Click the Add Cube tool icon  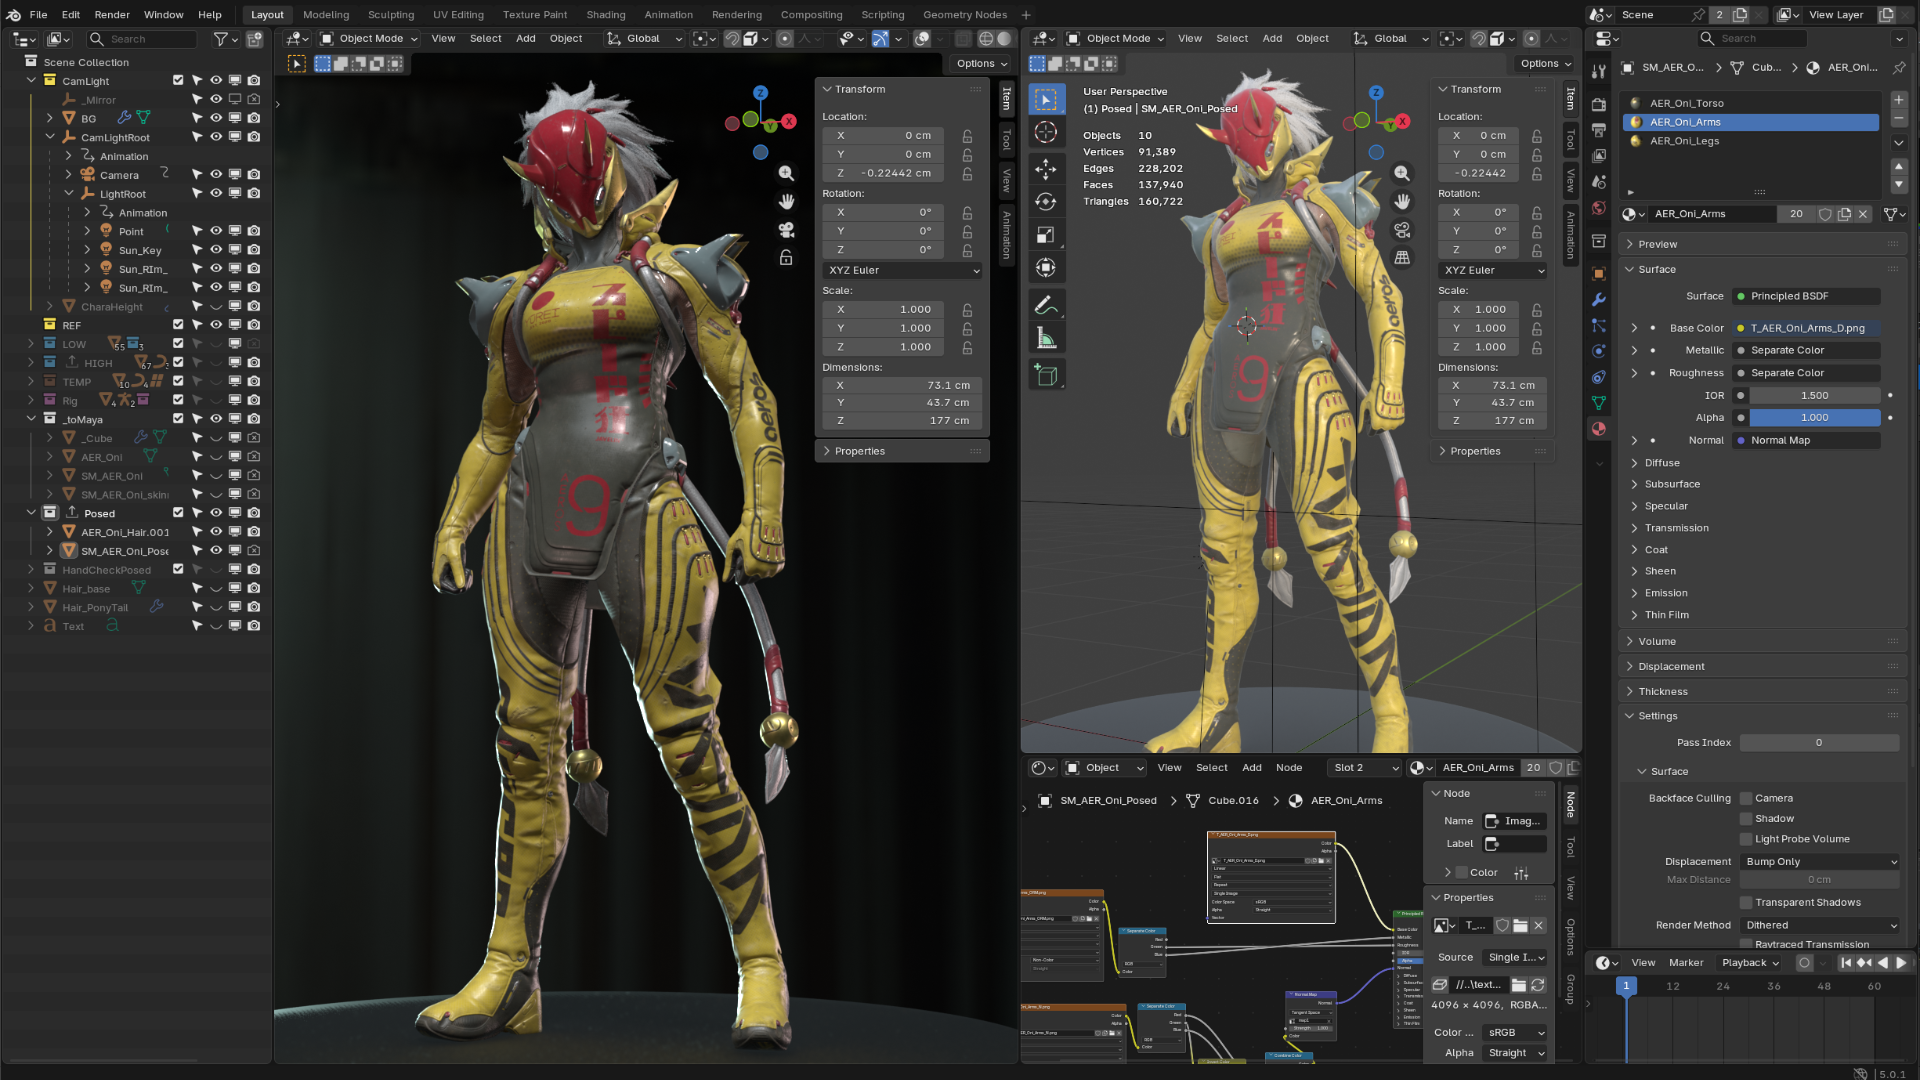click(x=1046, y=376)
